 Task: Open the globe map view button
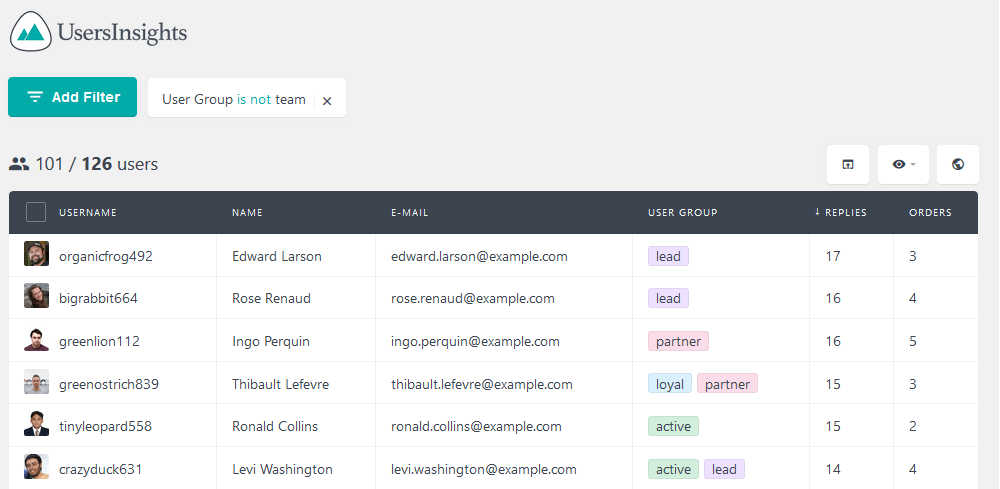(x=957, y=164)
